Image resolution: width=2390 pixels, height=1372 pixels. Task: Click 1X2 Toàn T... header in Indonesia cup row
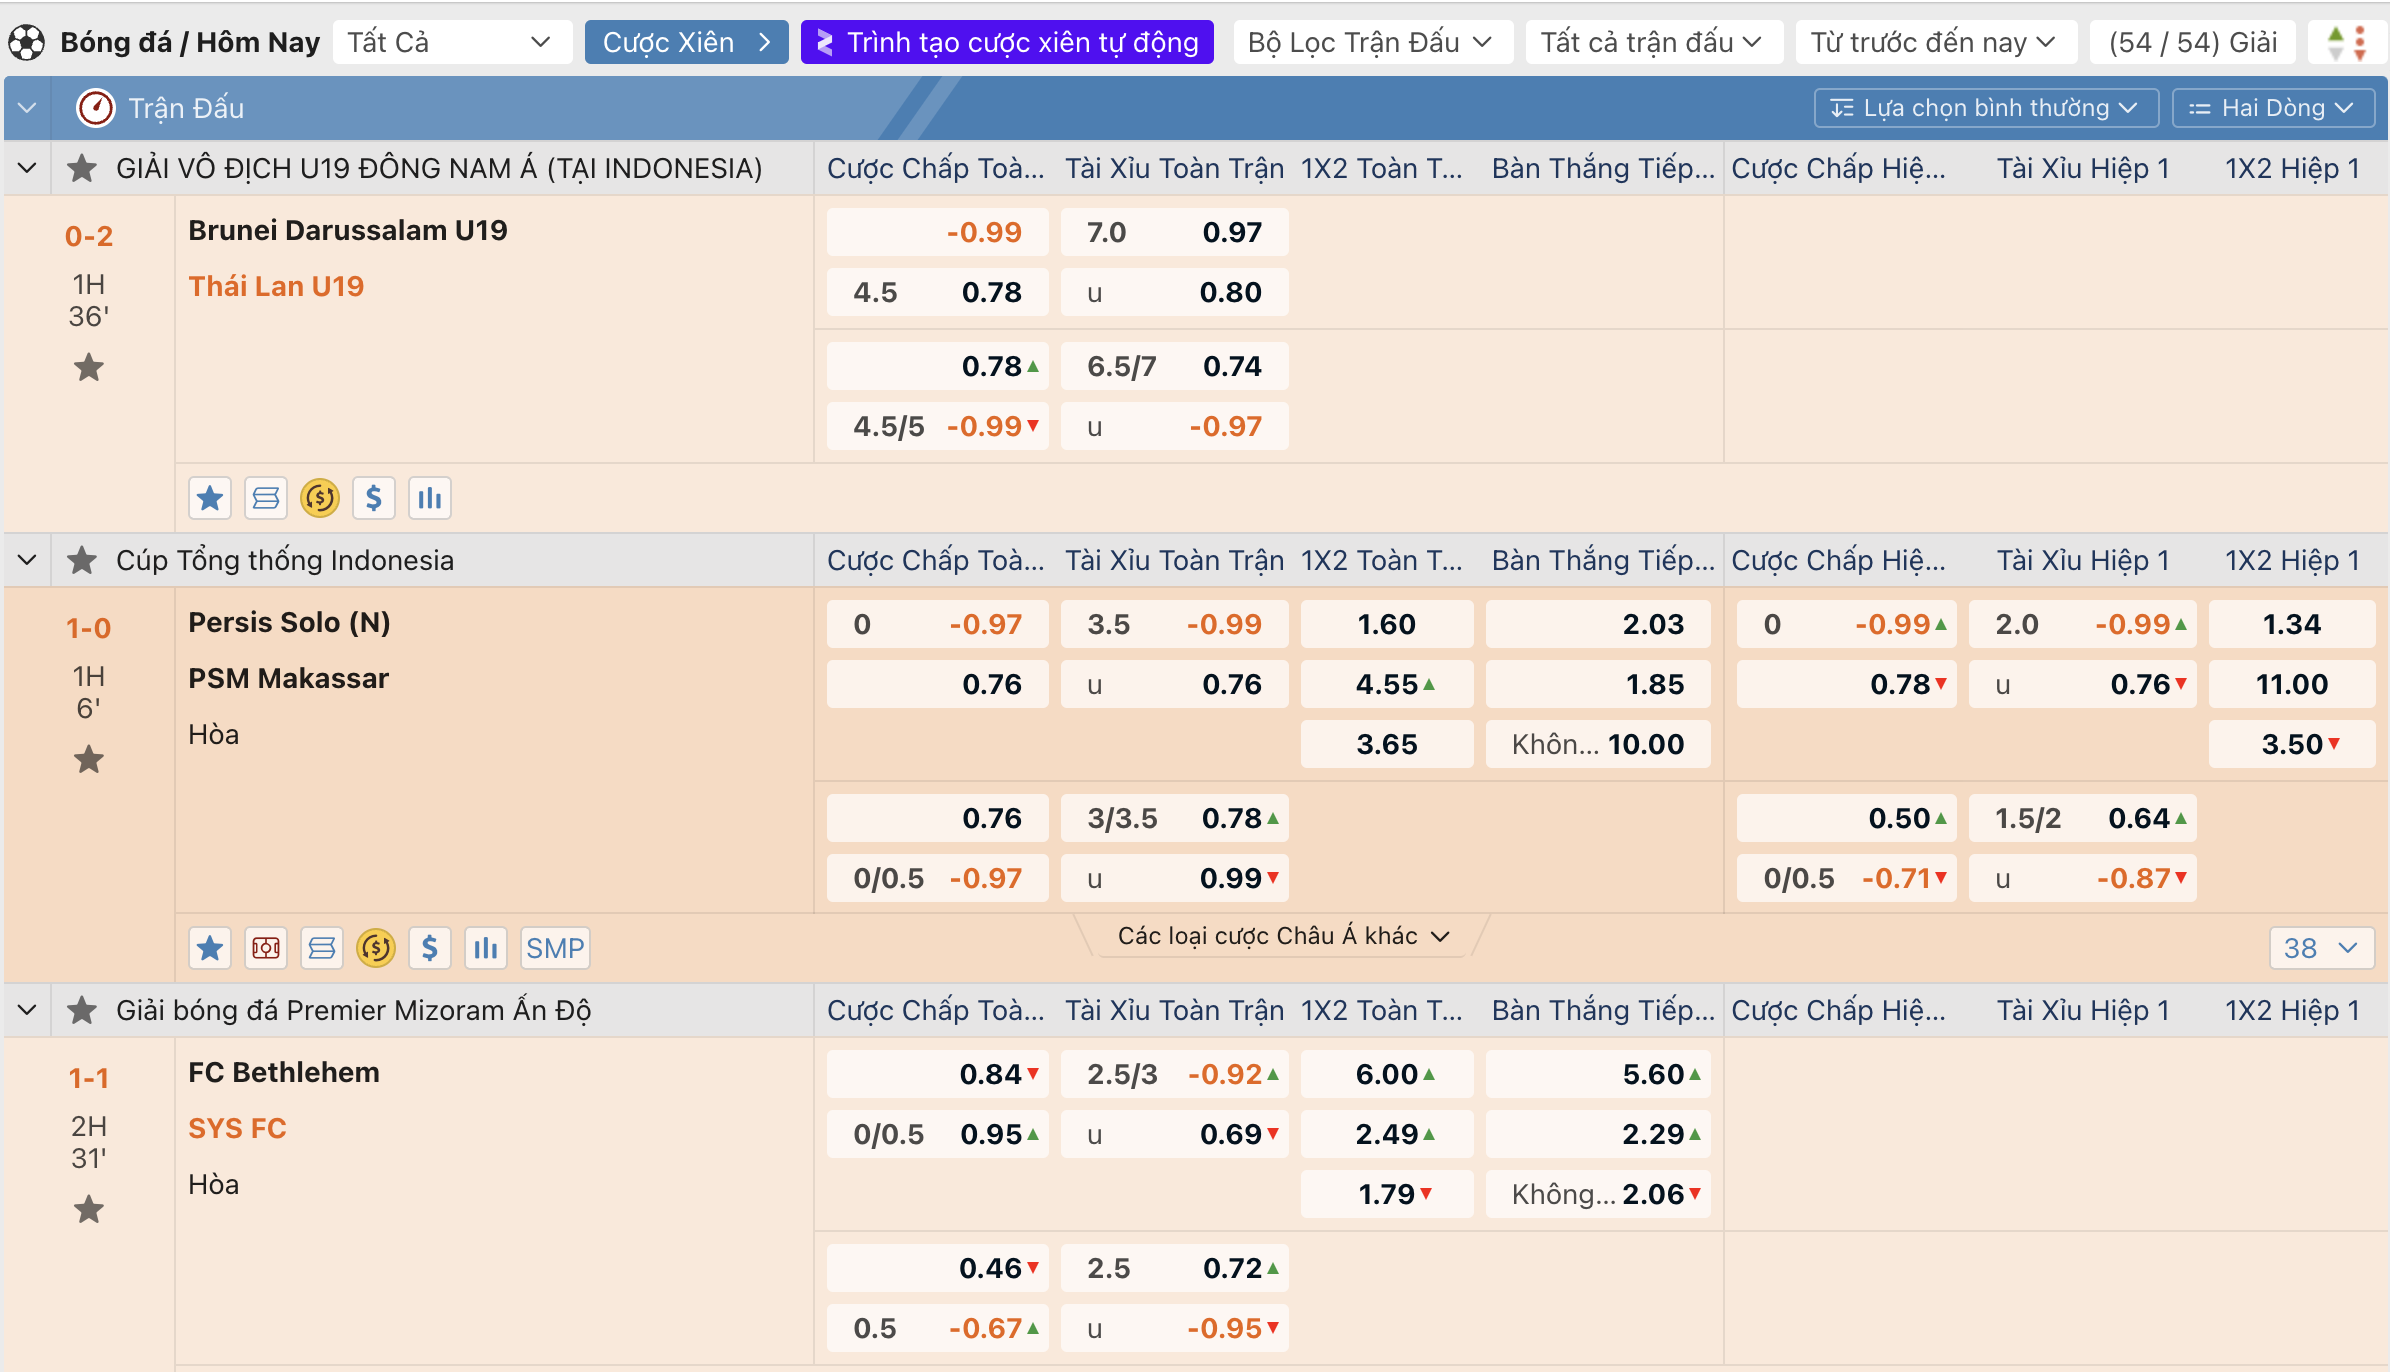tap(1381, 560)
